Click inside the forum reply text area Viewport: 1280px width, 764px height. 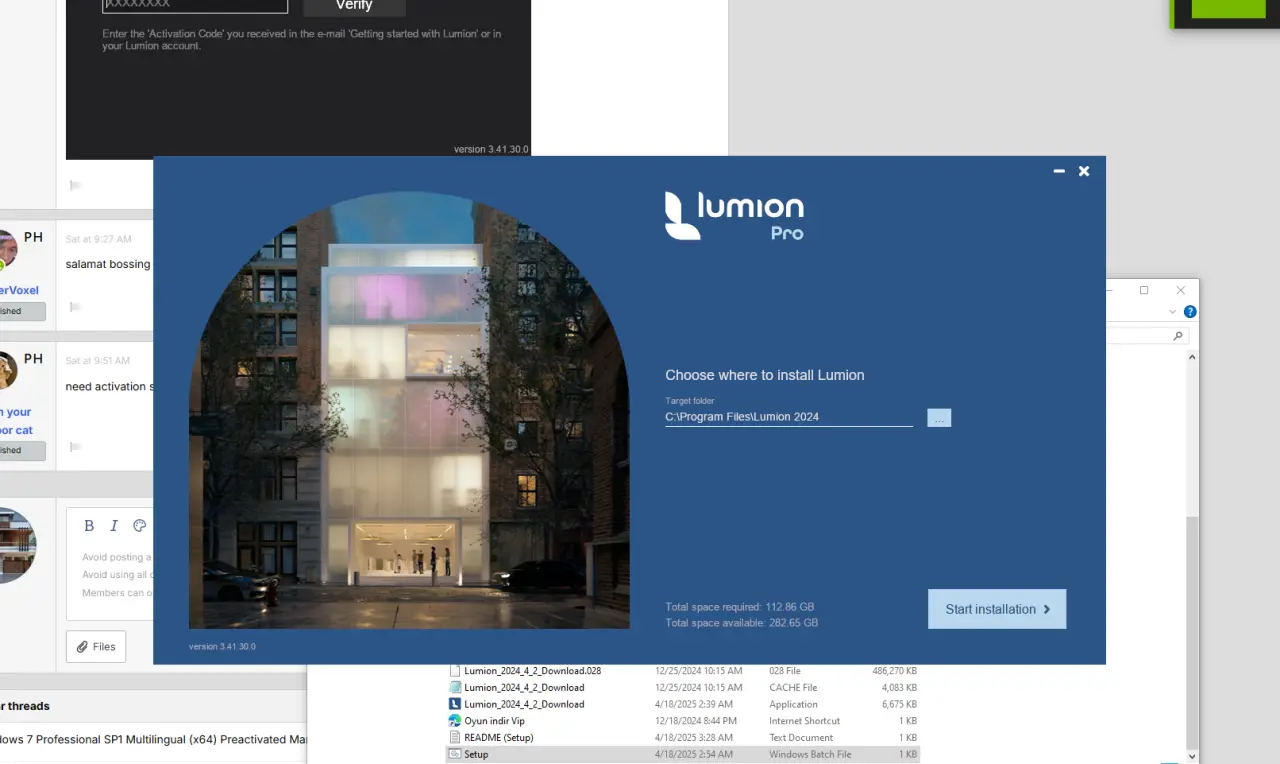click(110, 576)
